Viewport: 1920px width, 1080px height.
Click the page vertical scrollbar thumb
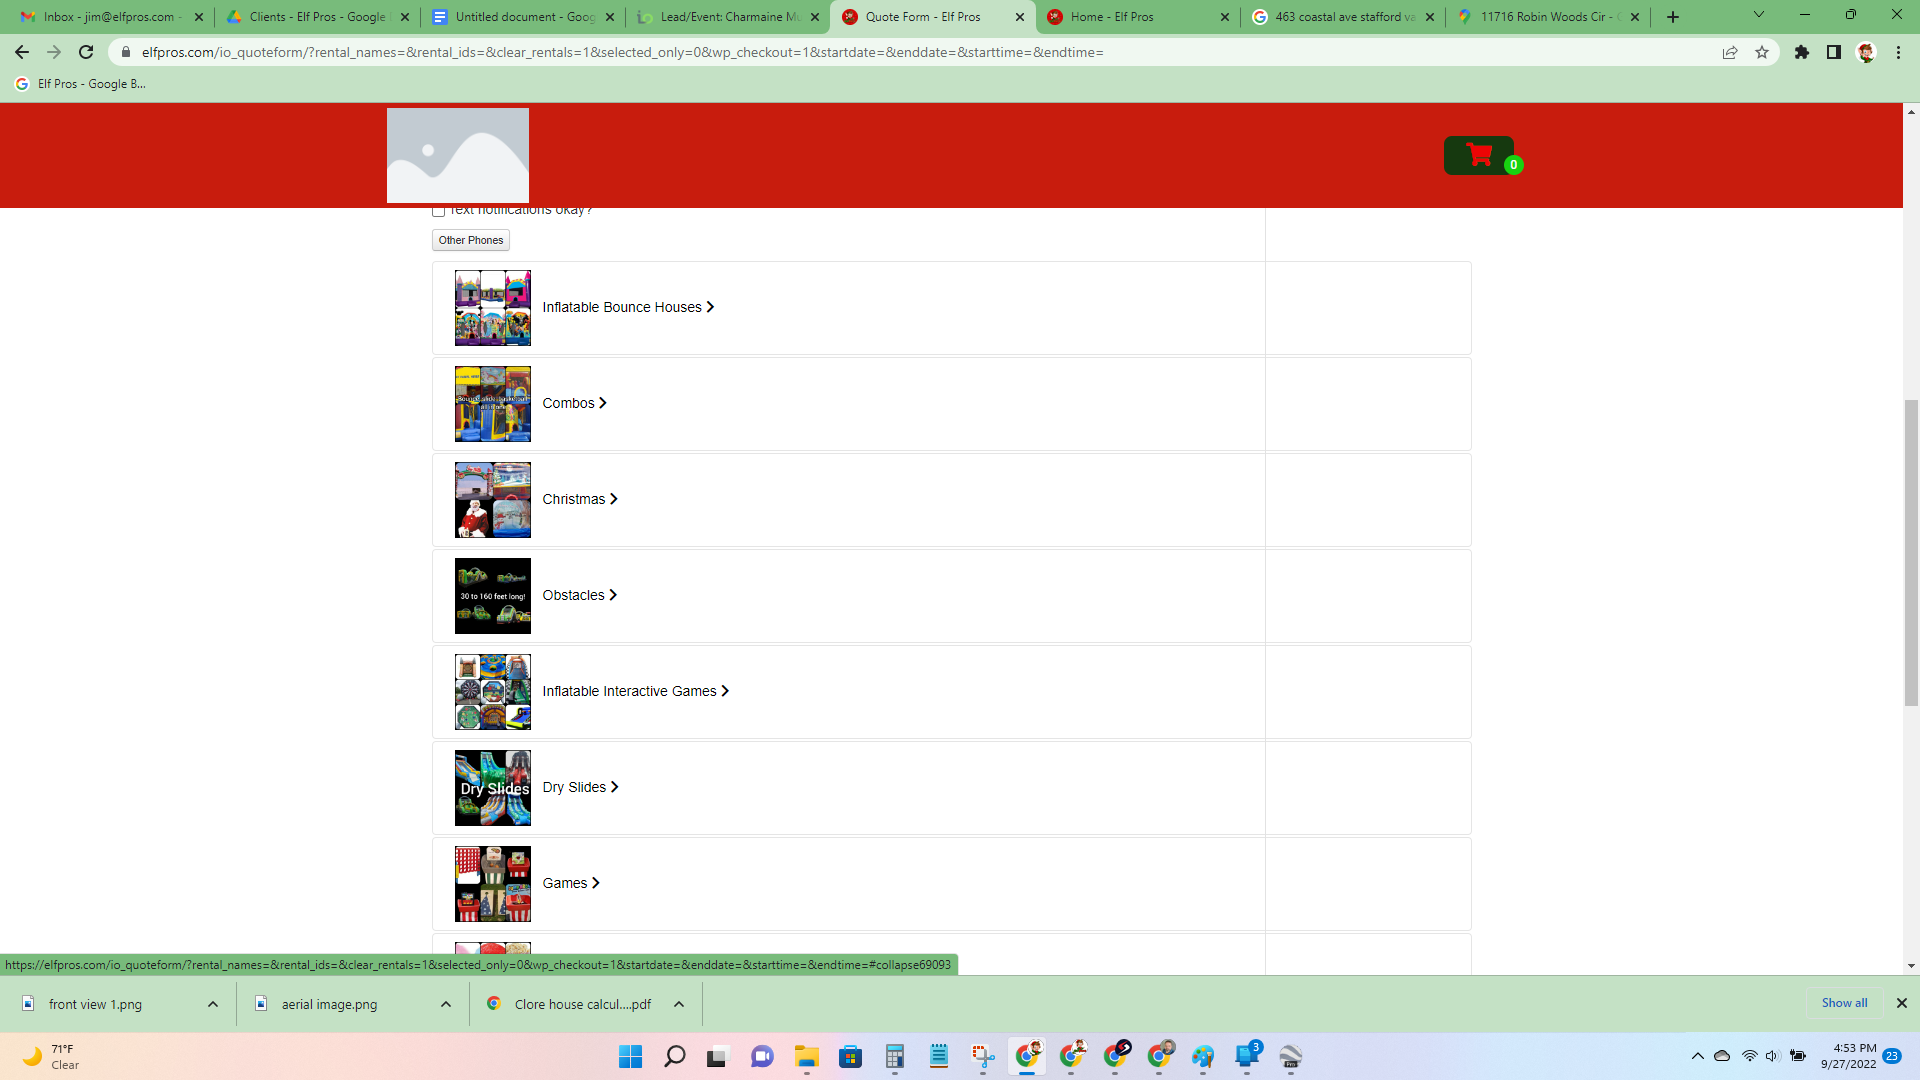pyautogui.click(x=1911, y=552)
